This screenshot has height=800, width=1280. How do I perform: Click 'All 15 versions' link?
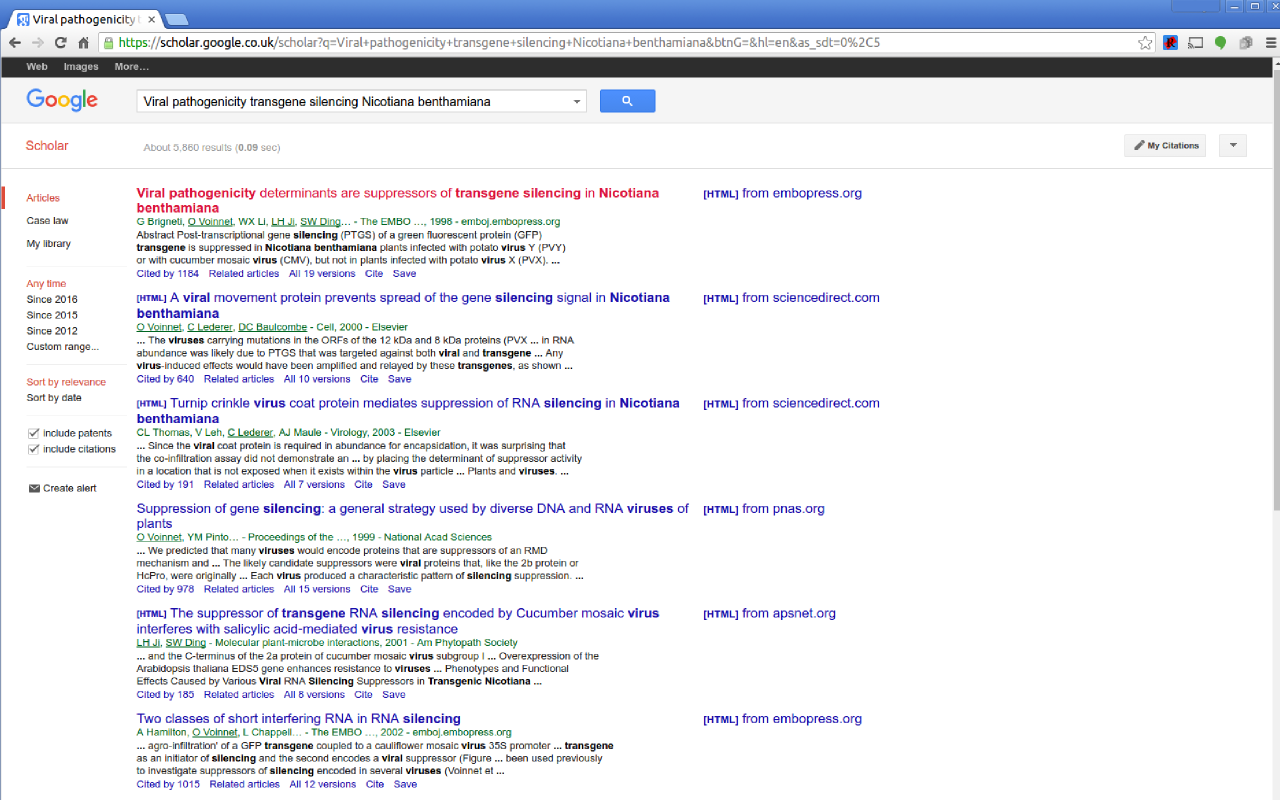pos(317,589)
